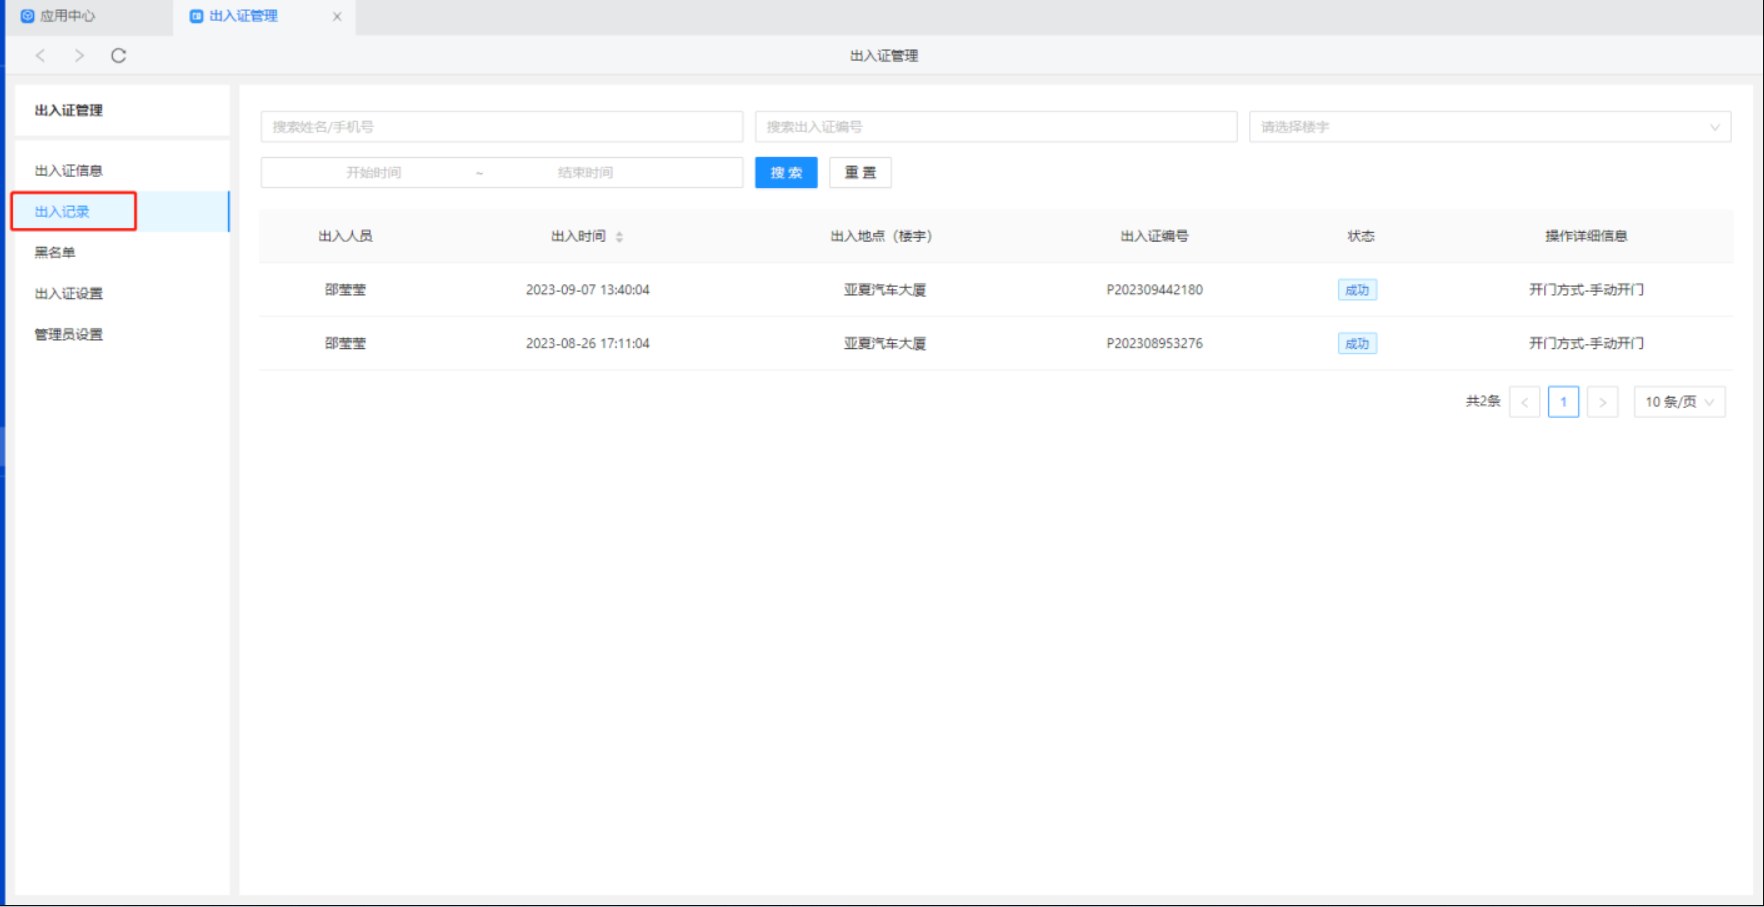Click the browser forward arrow icon
Image resolution: width=1764 pixels, height=907 pixels.
[79, 56]
